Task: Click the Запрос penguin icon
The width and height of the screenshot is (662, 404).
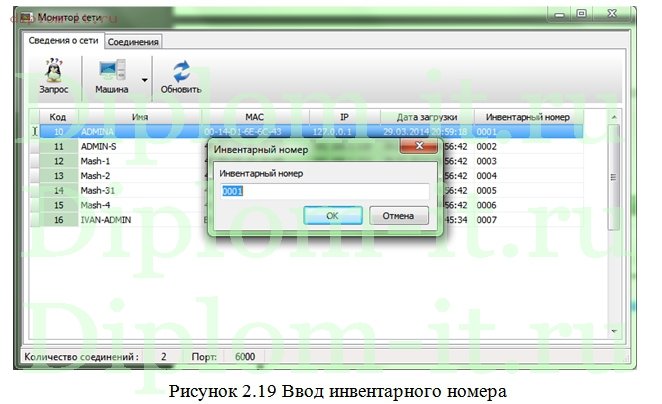Action: [x=54, y=70]
